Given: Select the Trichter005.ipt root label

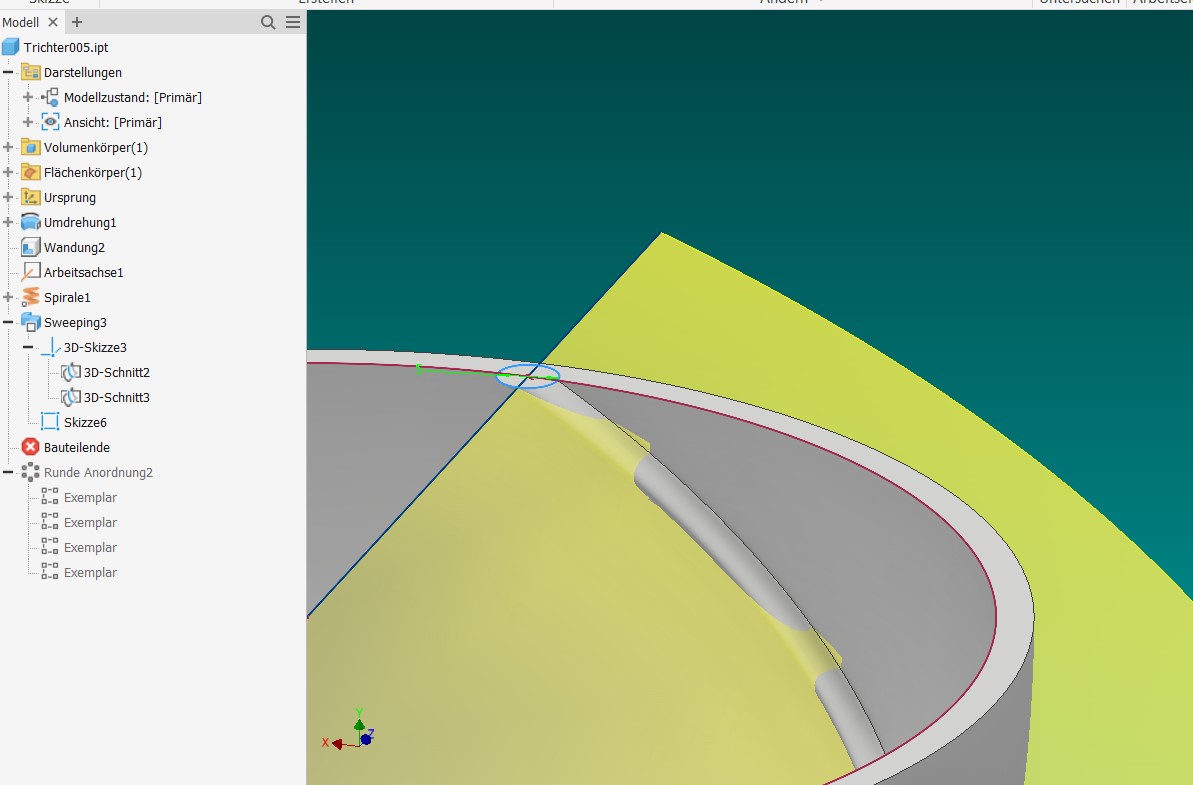Looking at the screenshot, I should (x=66, y=47).
